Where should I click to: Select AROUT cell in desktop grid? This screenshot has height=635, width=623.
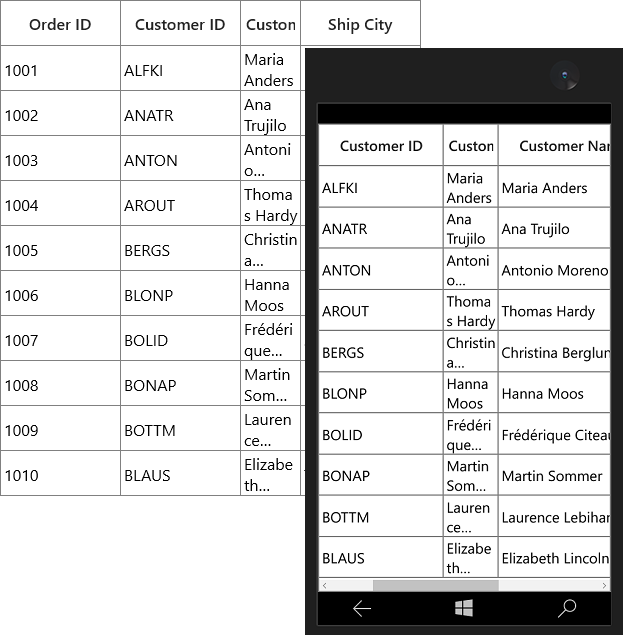[180, 203]
